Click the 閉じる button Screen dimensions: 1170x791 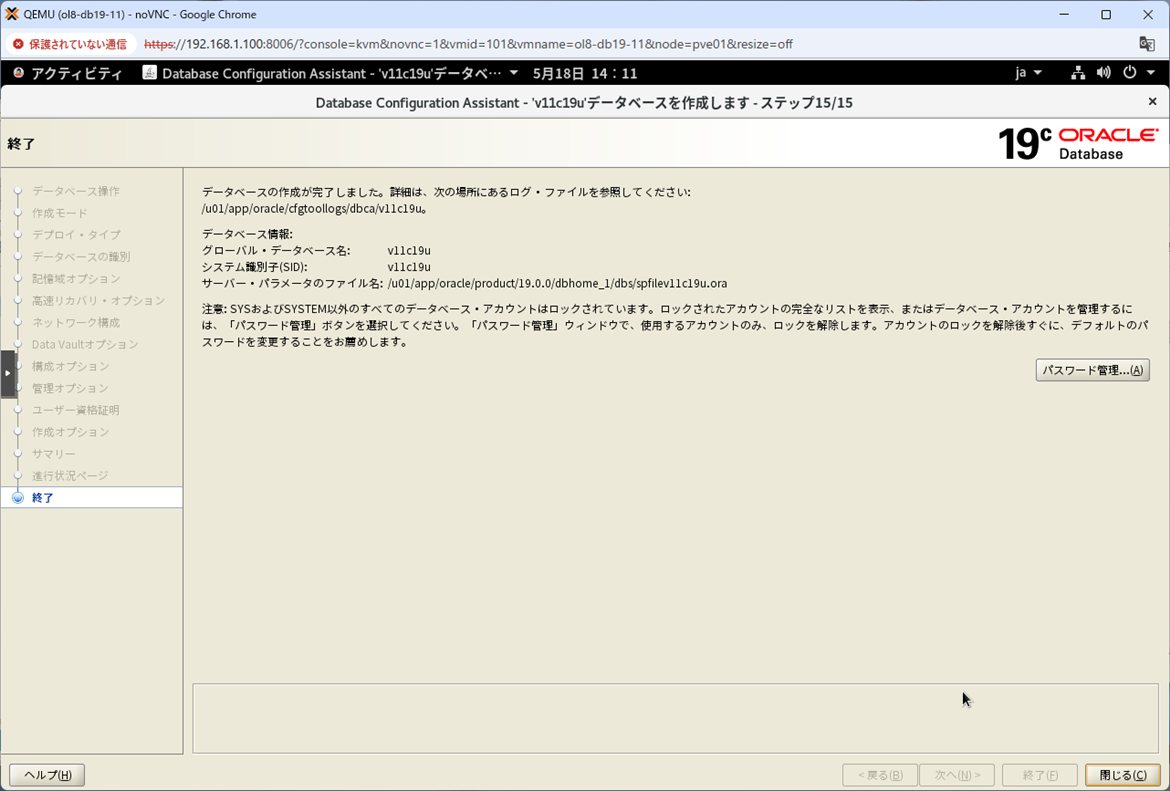1123,775
